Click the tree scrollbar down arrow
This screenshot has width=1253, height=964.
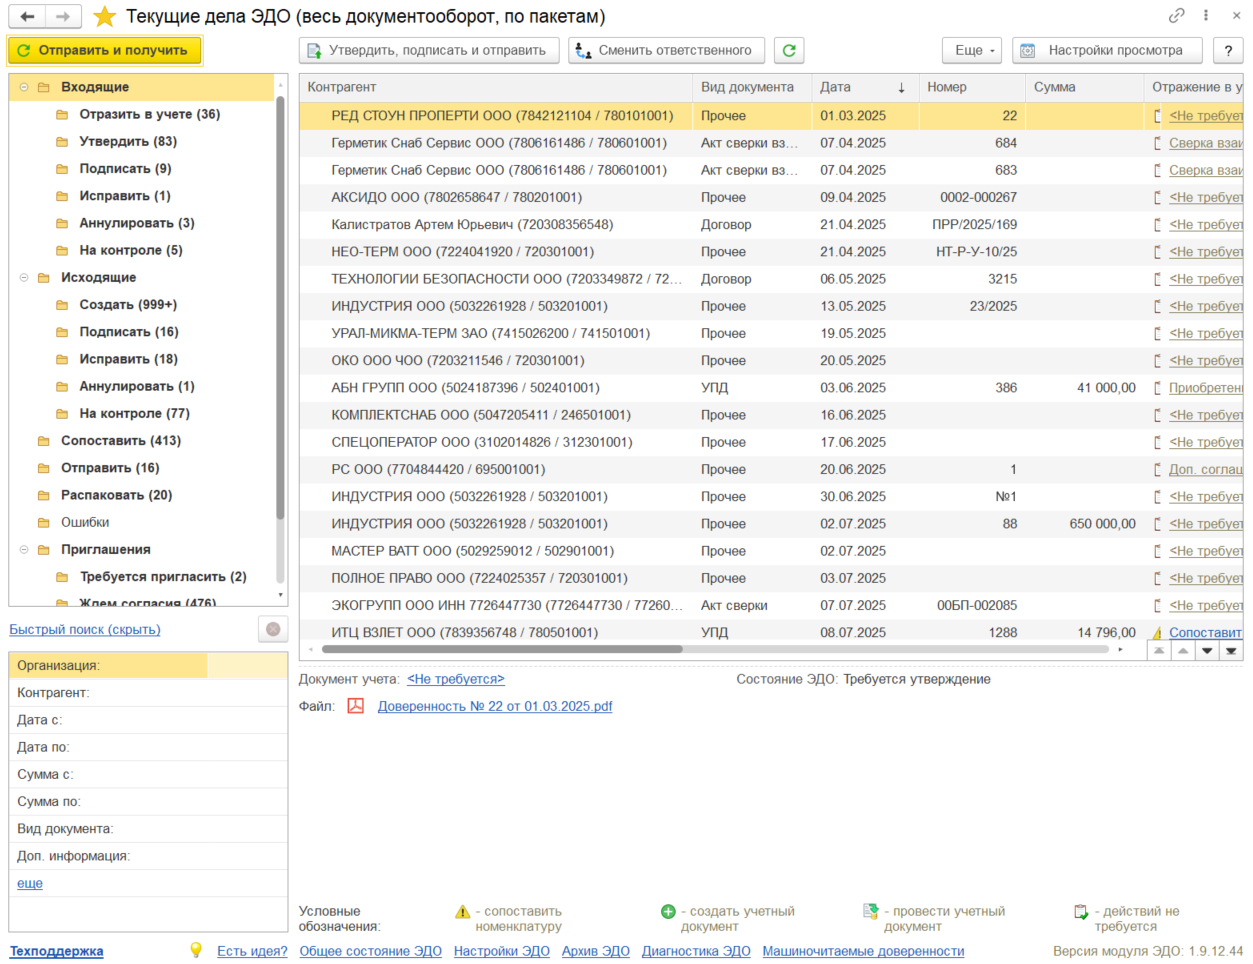coord(280,595)
